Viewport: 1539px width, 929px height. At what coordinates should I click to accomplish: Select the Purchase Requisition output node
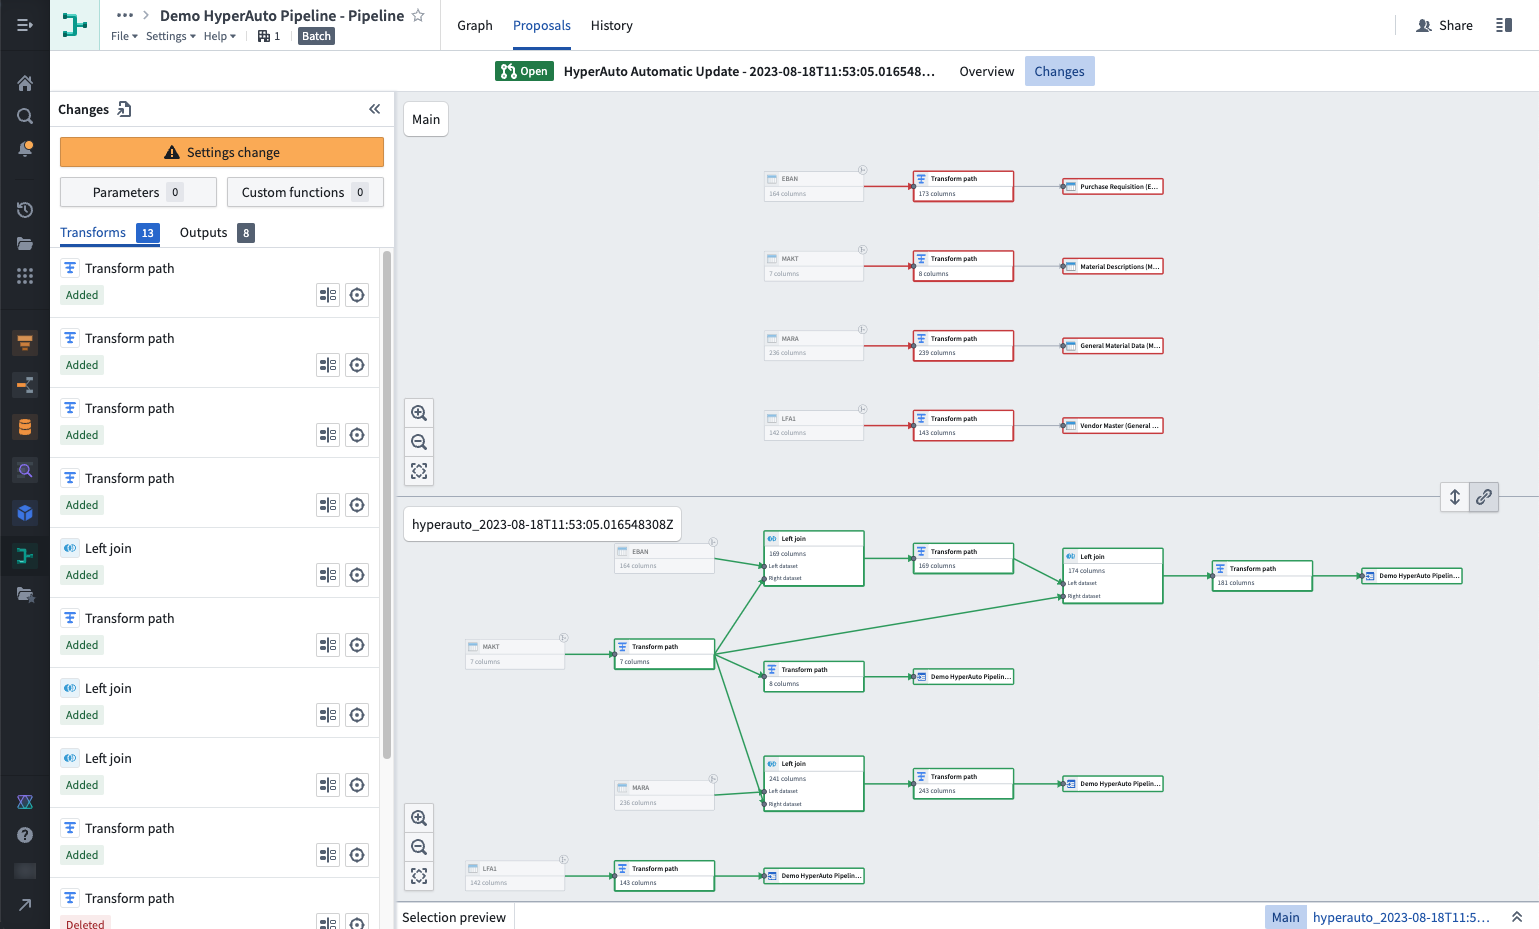point(1113,186)
